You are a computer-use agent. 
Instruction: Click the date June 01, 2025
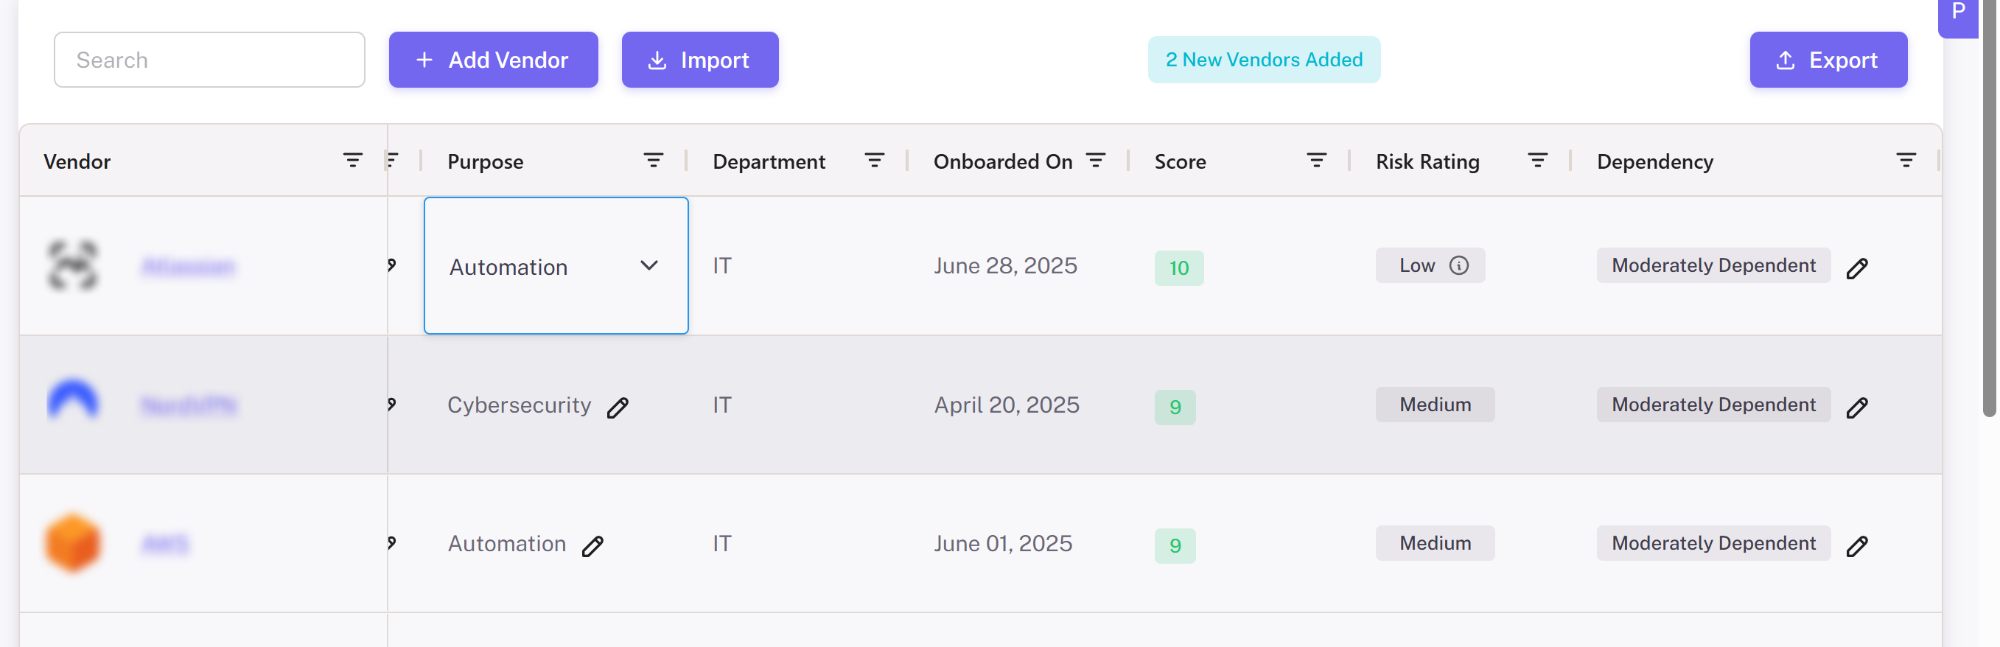coord(1003,544)
